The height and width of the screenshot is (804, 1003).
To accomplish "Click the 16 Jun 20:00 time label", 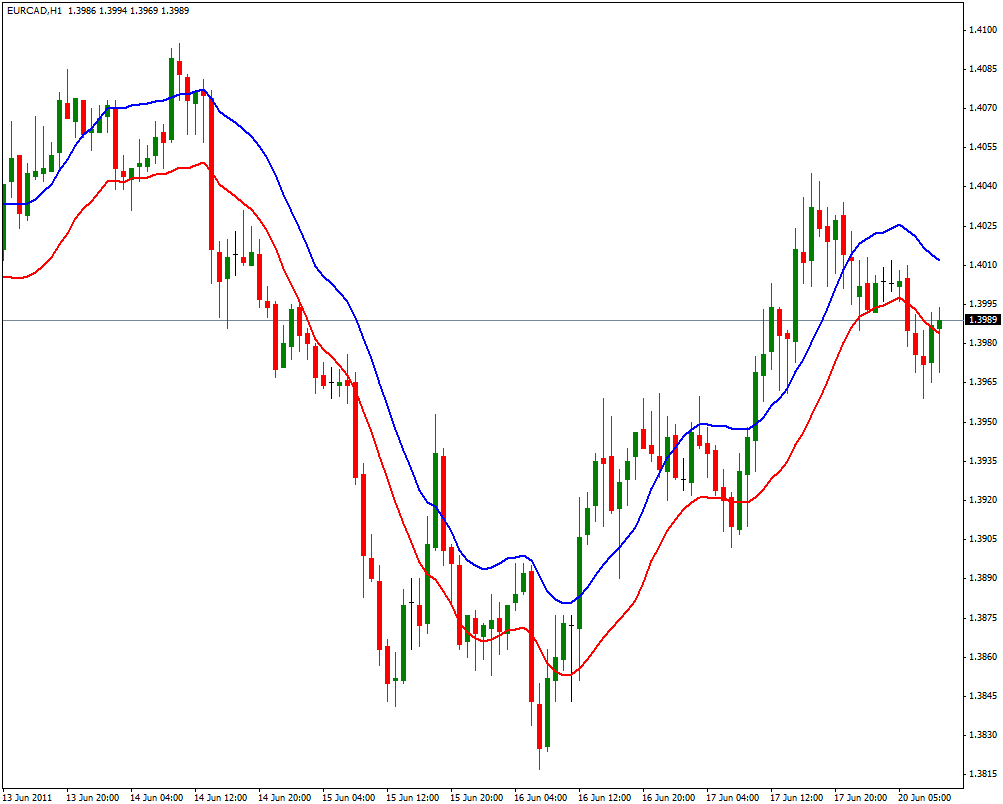I will [668, 798].
